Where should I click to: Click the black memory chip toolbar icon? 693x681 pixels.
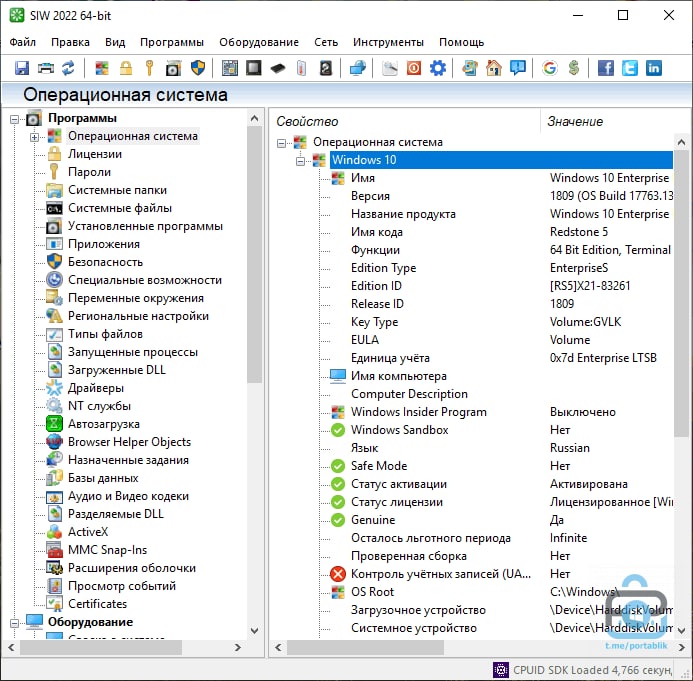tap(278, 68)
